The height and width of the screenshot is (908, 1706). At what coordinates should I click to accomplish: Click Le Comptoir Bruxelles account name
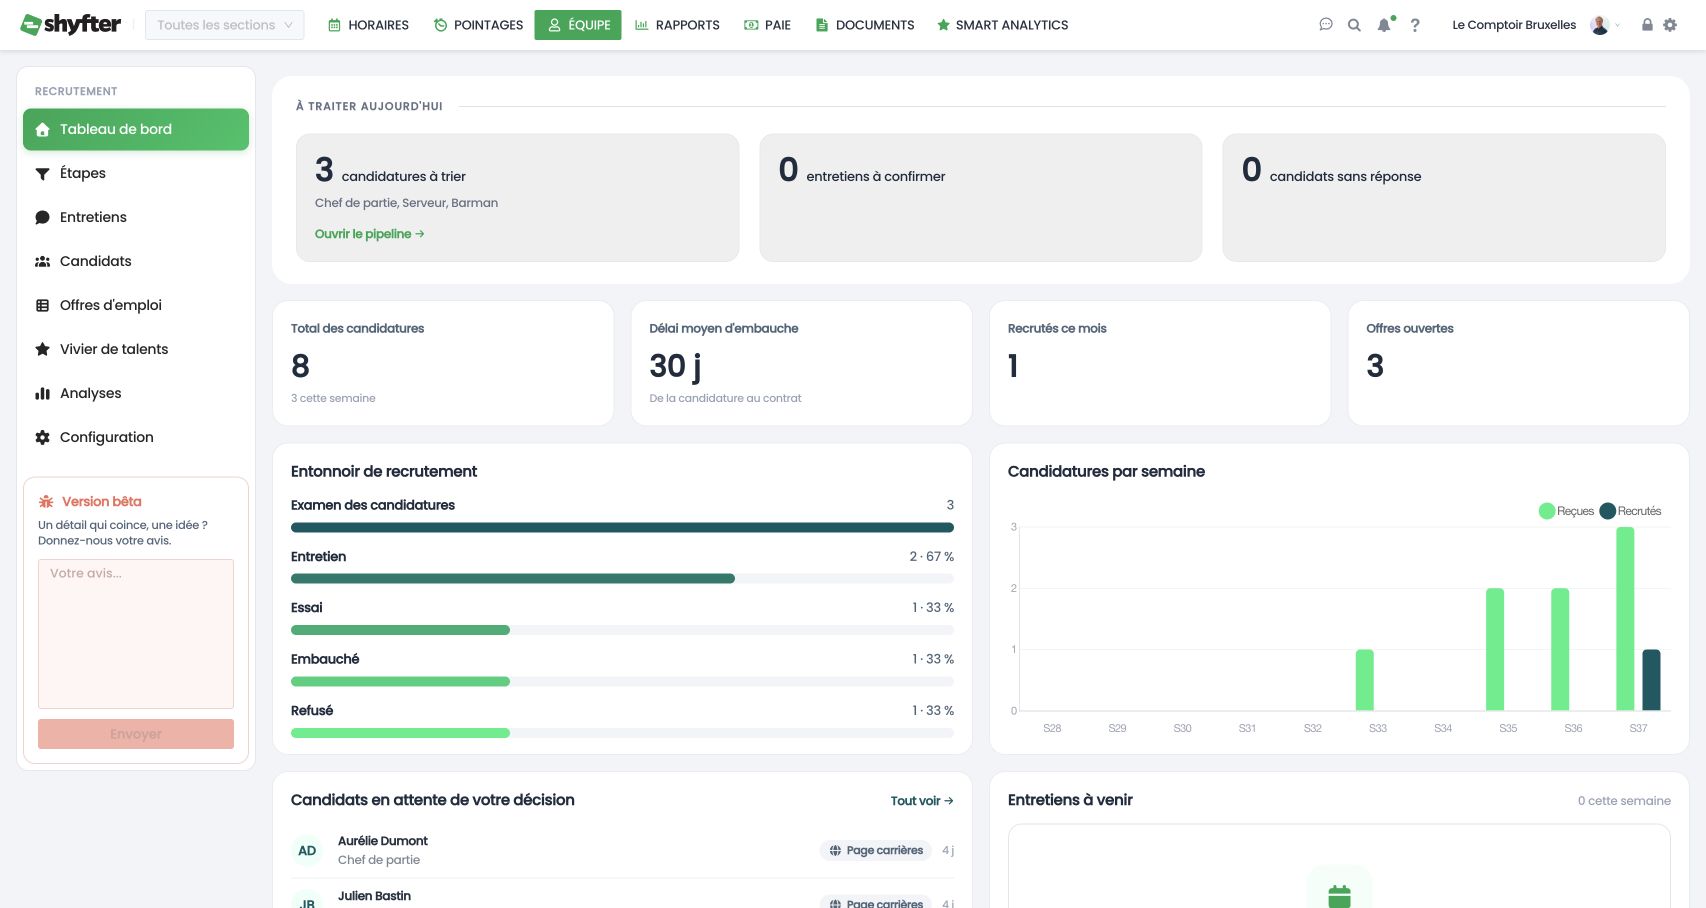click(1514, 25)
